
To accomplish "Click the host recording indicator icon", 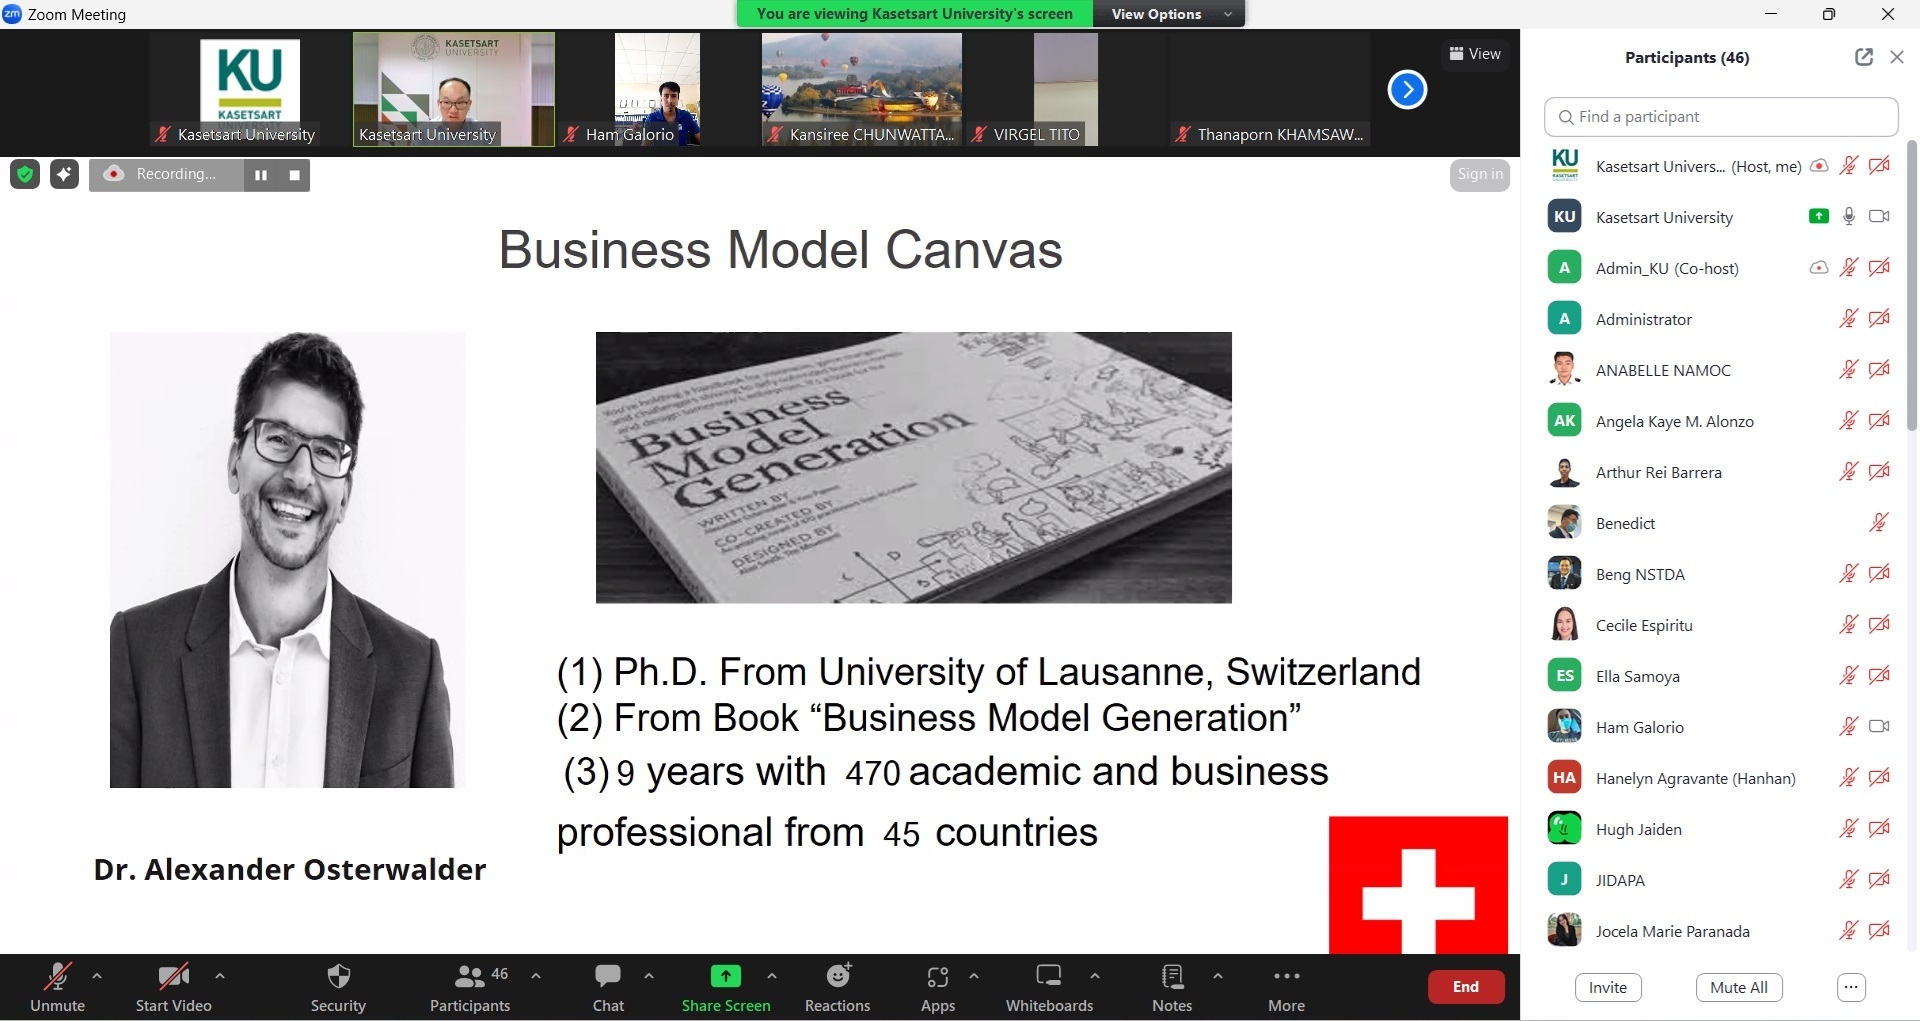I will [1819, 166].
